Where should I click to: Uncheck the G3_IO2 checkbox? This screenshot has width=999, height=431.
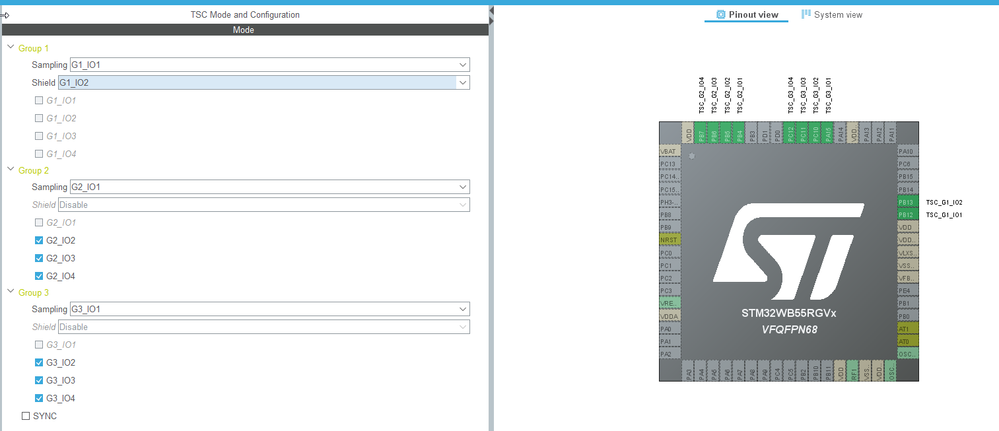pos(39,362)
